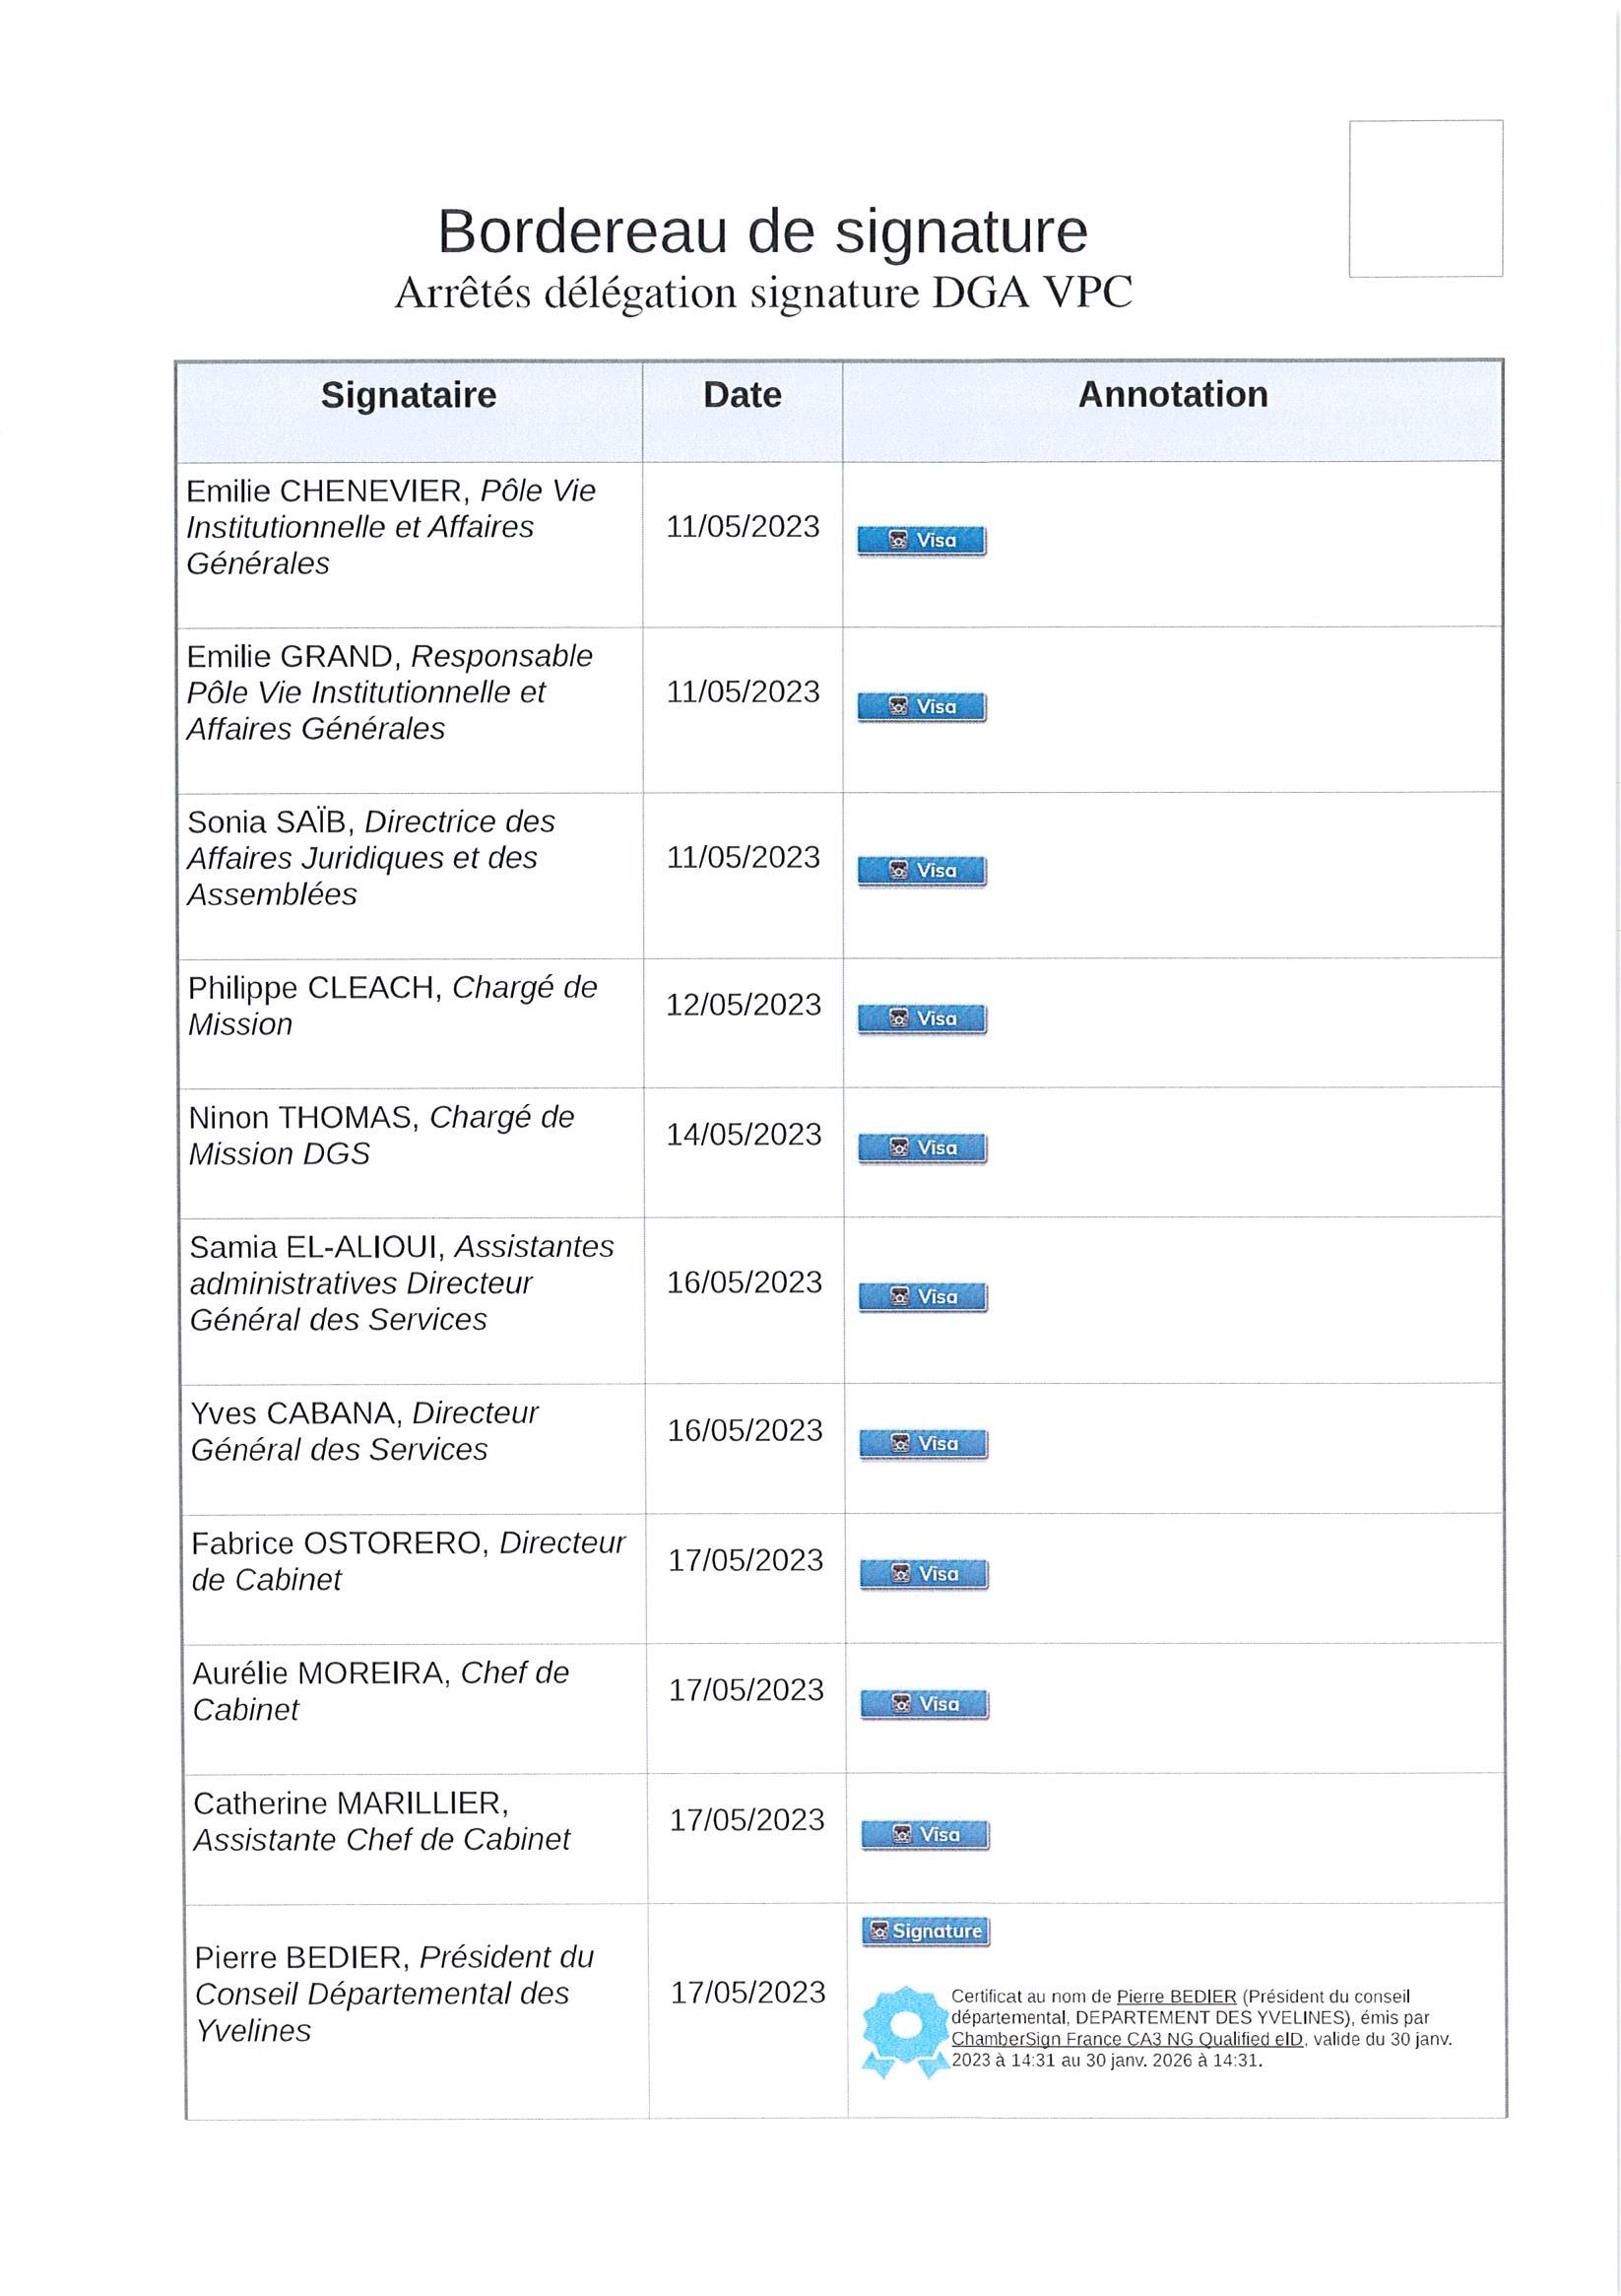Open the underlined Pierre BEDIER certificate link

[x=1176, y=1996]
